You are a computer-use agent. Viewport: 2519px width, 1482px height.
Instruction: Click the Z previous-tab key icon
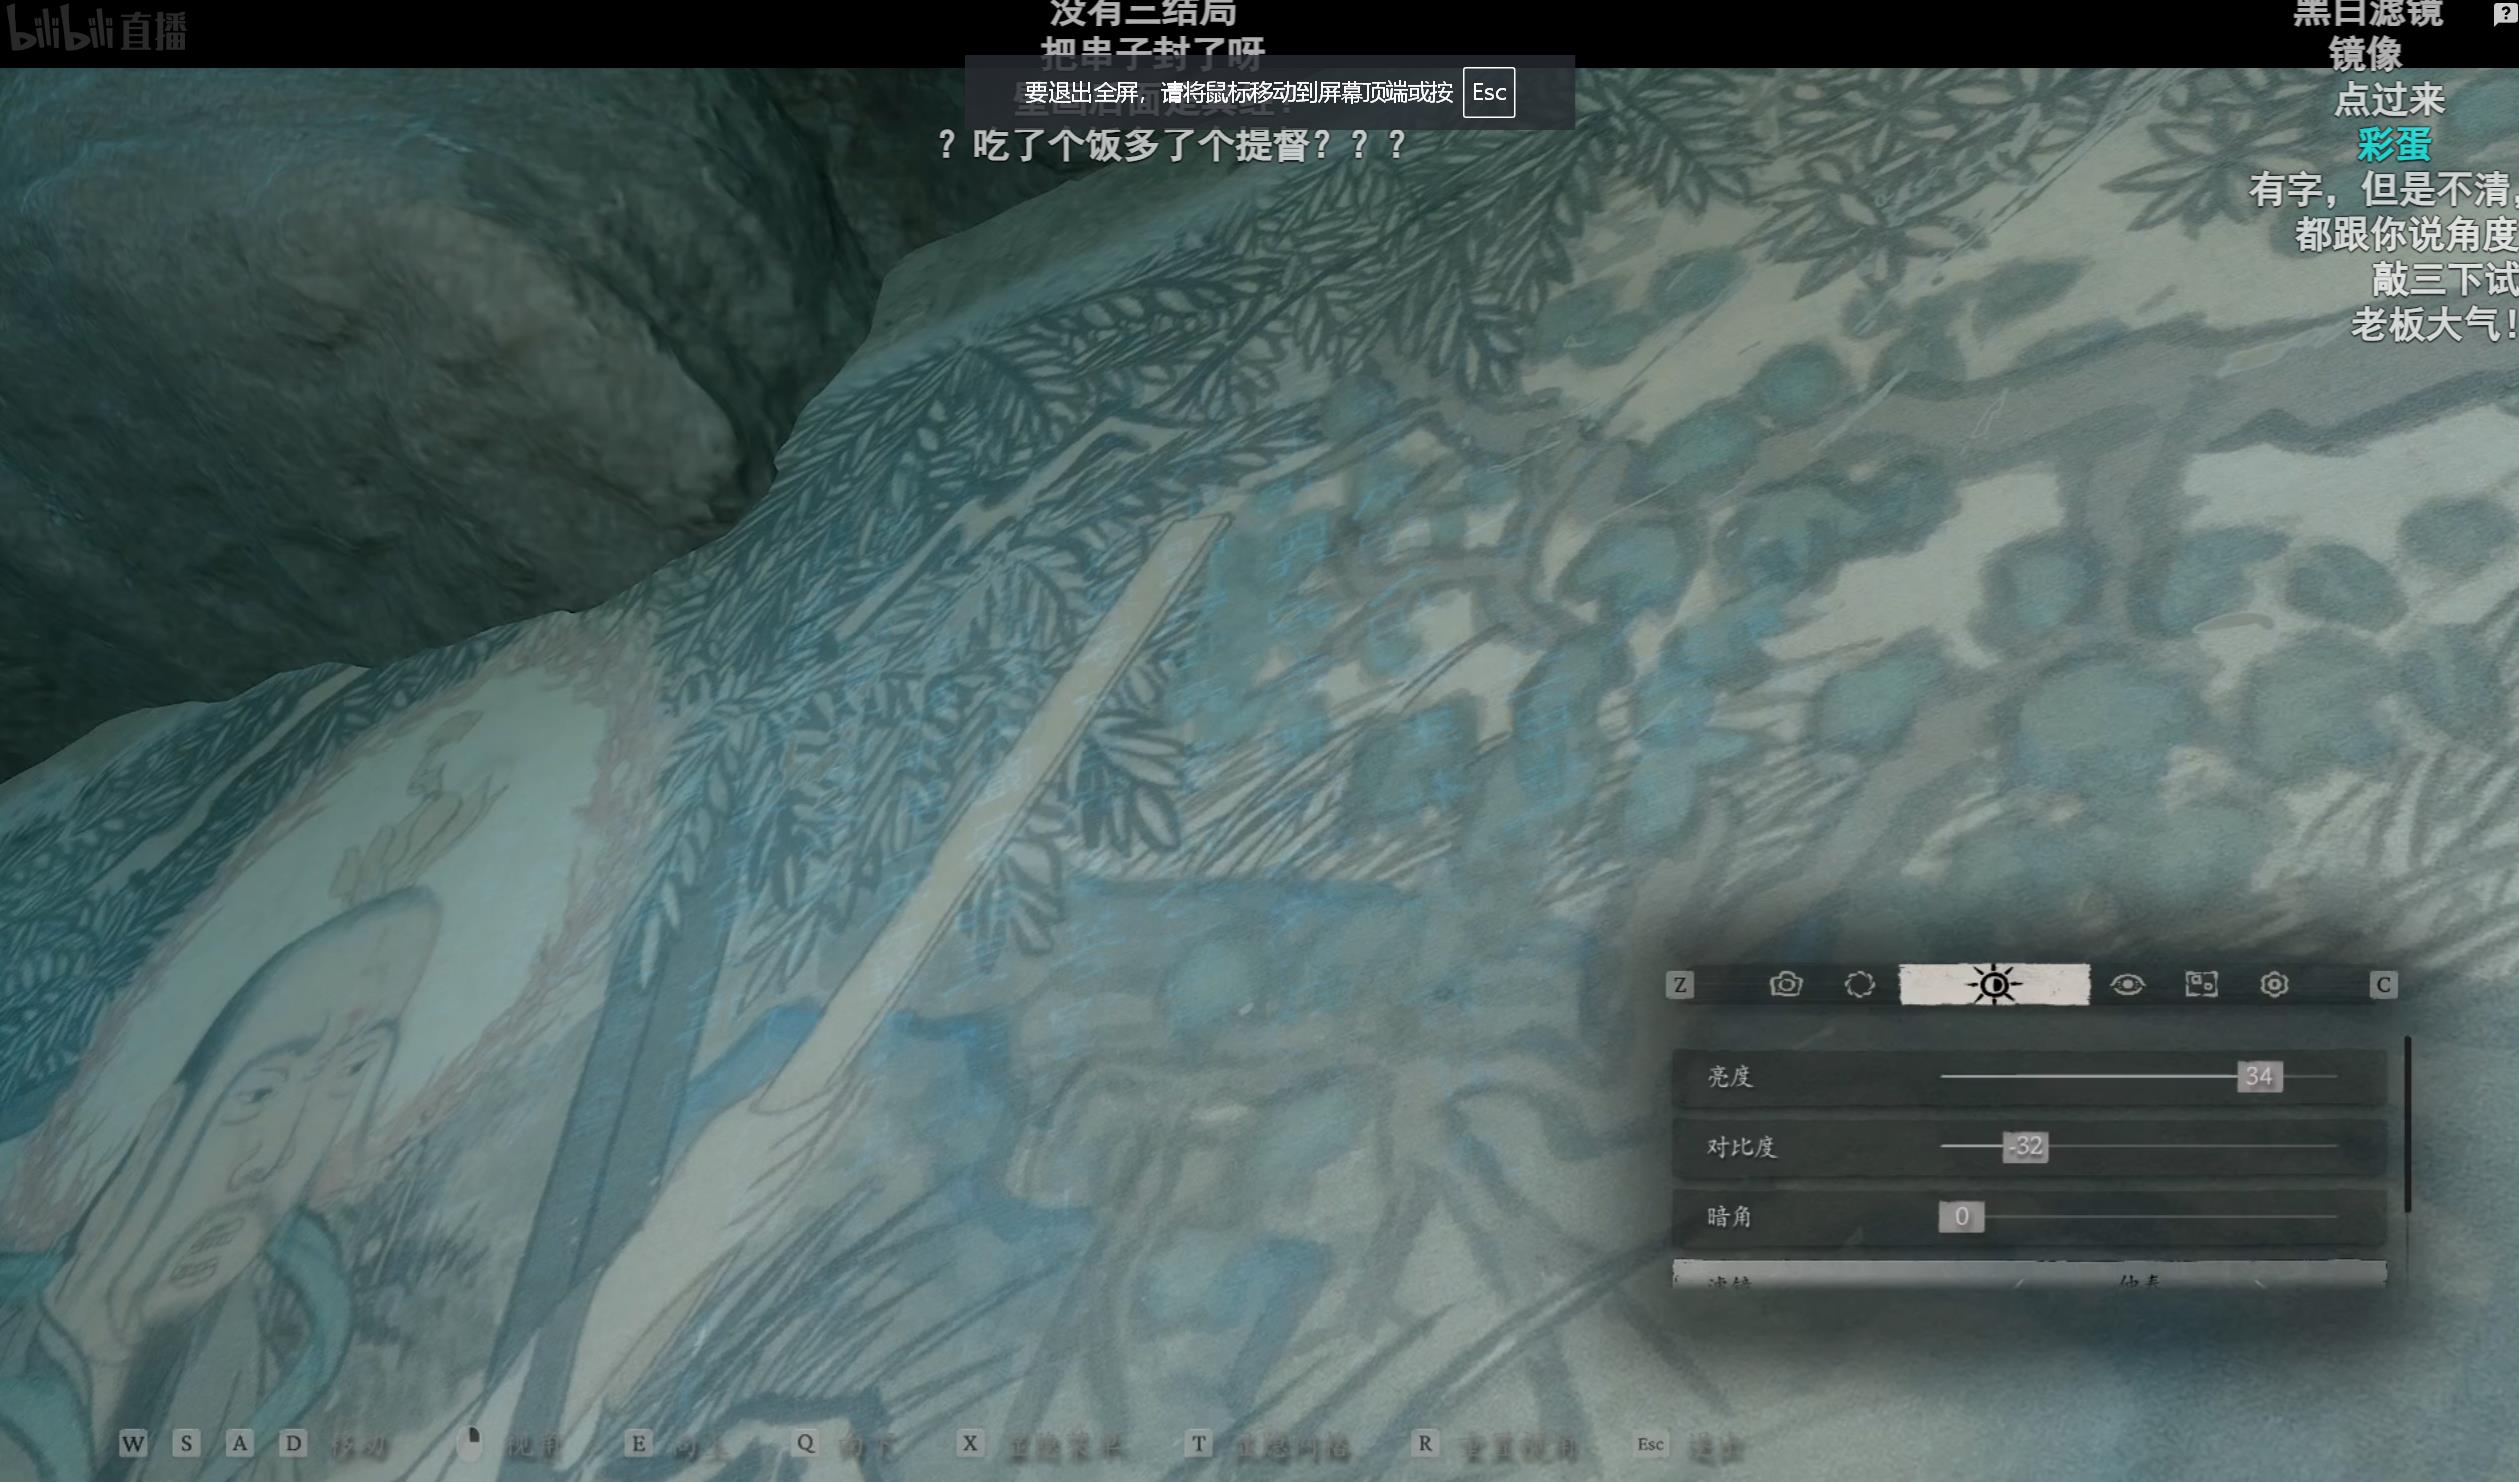[x=1680, y=985]
